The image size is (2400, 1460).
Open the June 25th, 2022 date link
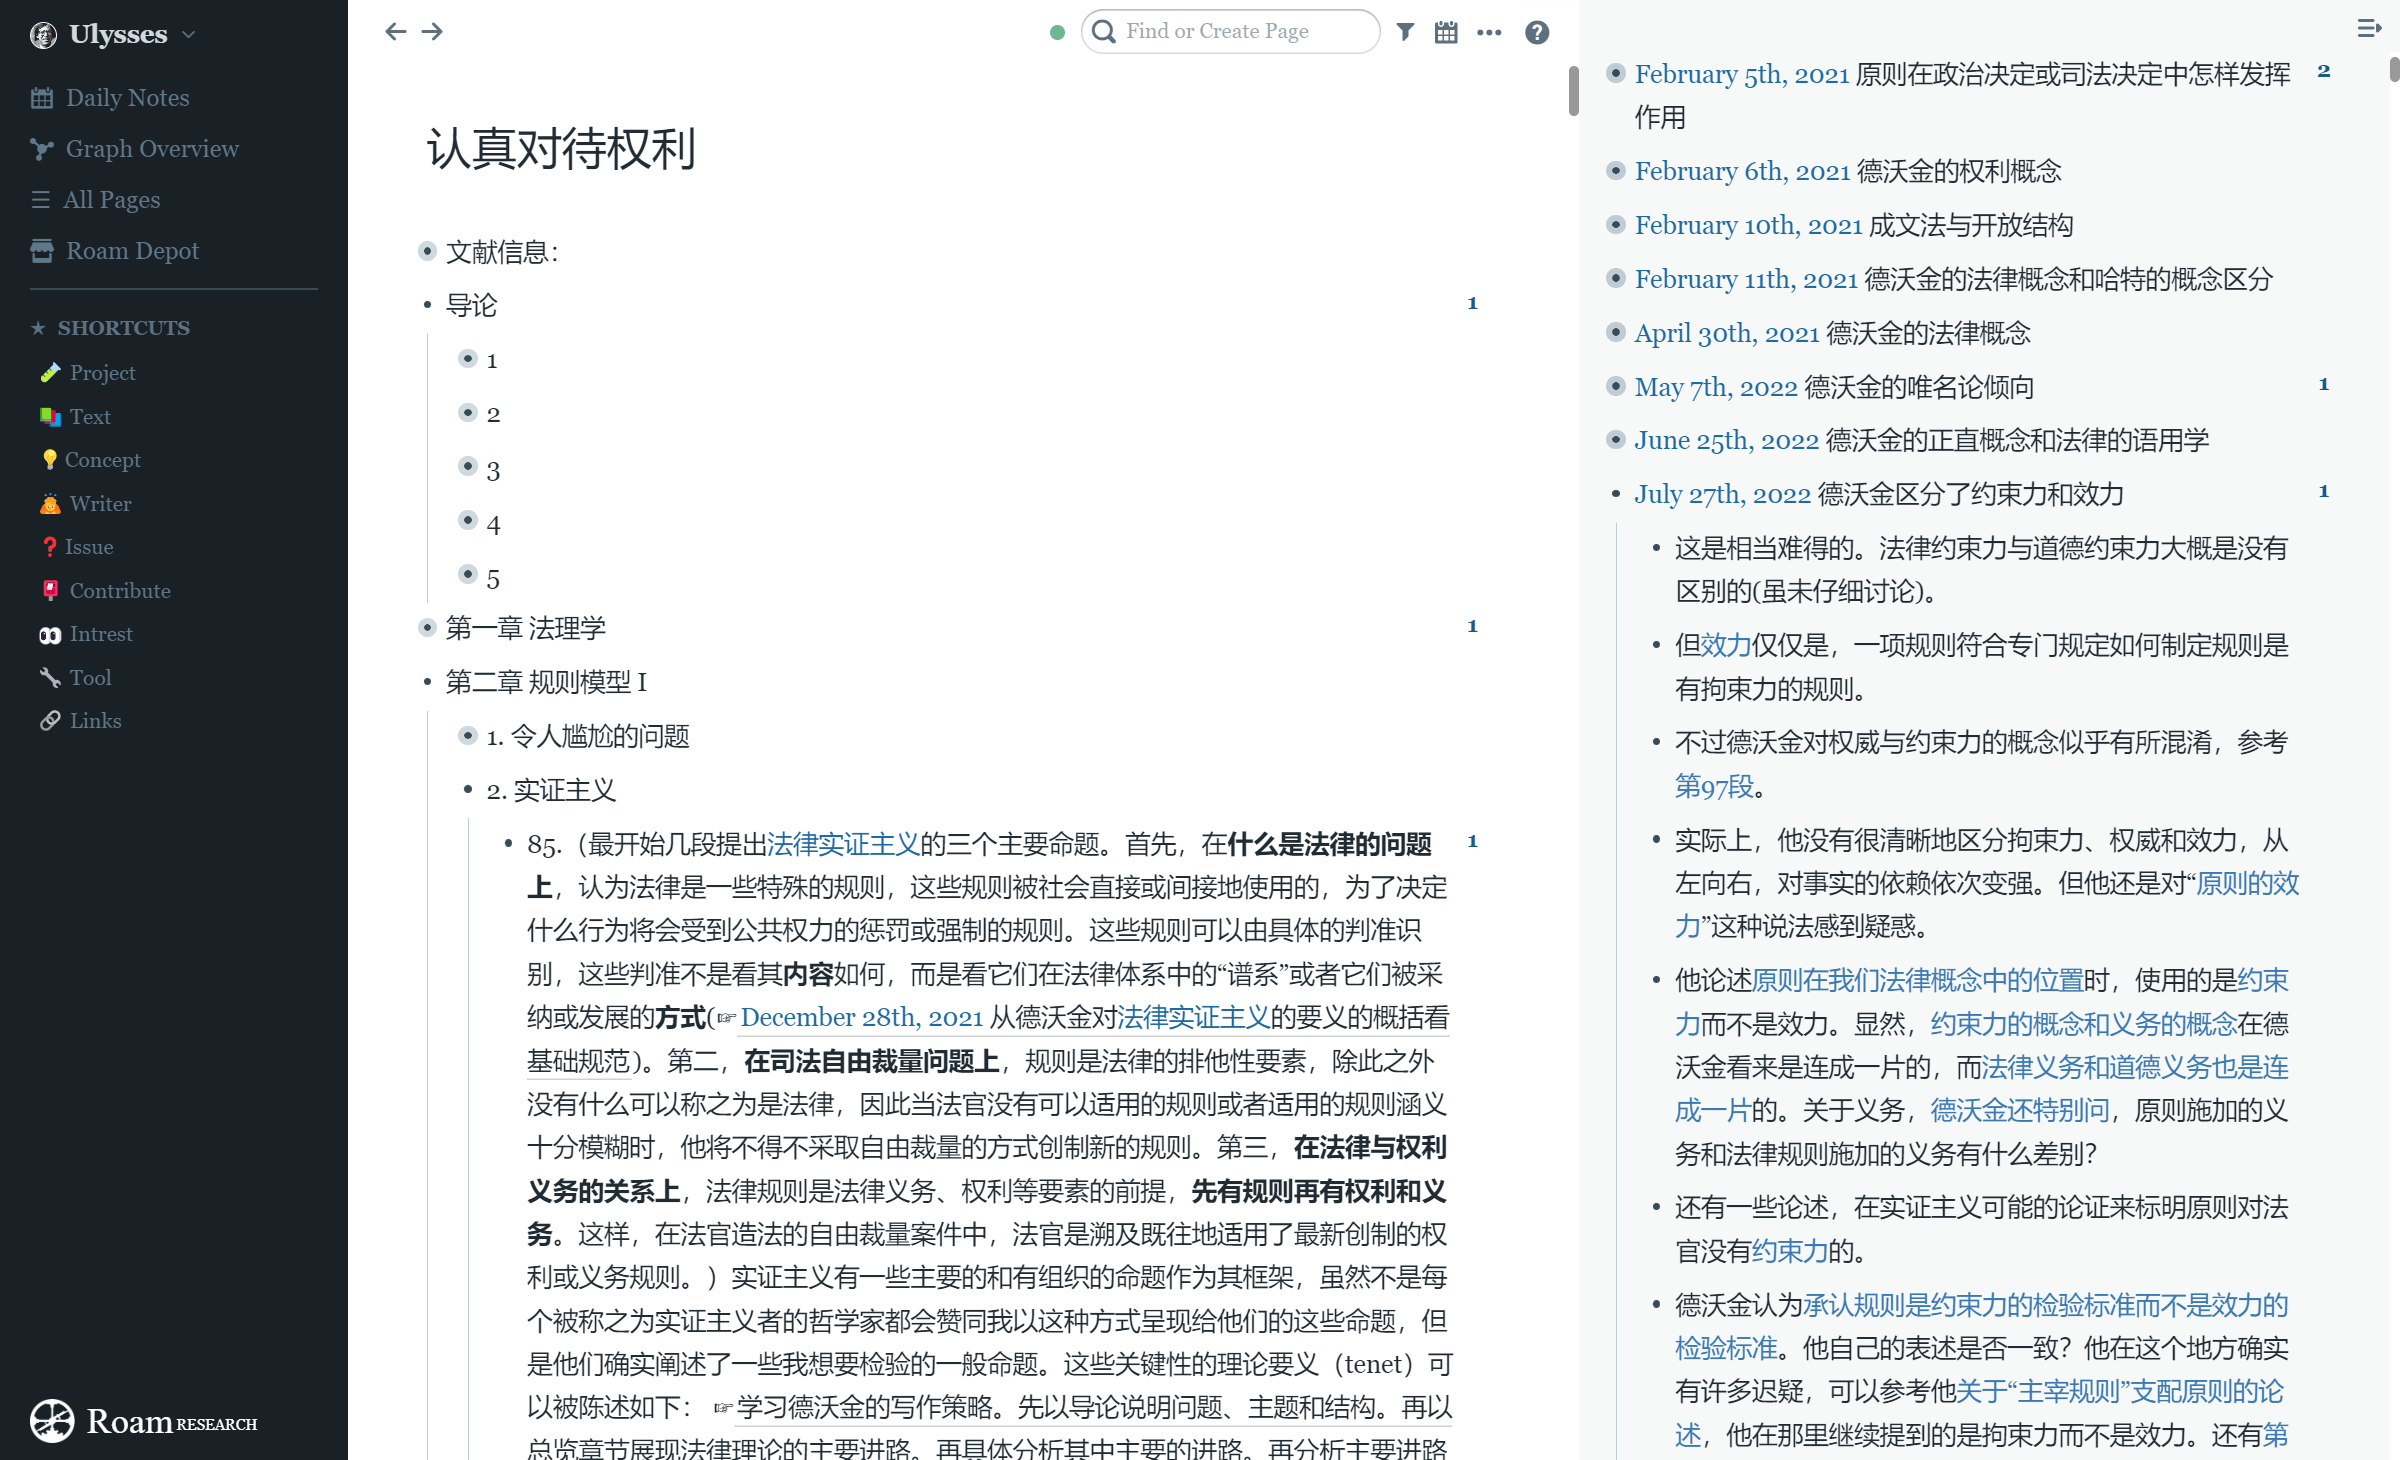pyautogui.click(x=1727, y=440)
